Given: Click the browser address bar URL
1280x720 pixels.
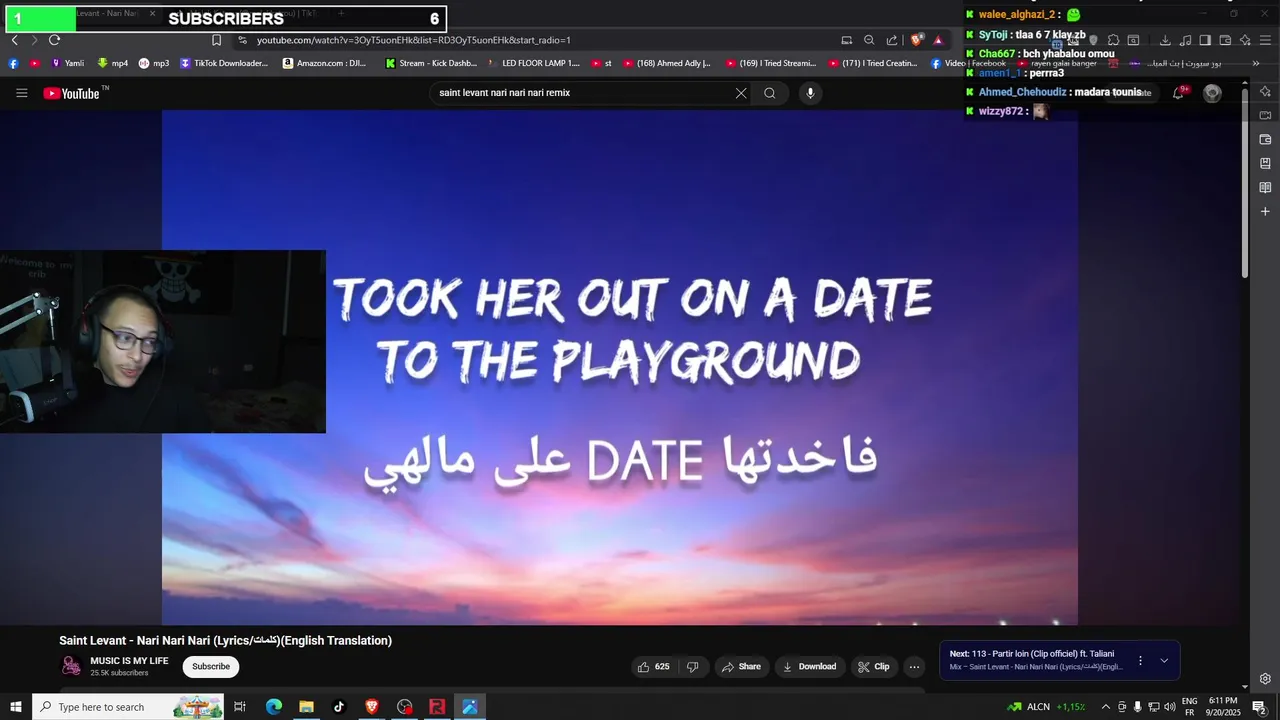Looking at the screenshot, I should (x=413, y=40).
